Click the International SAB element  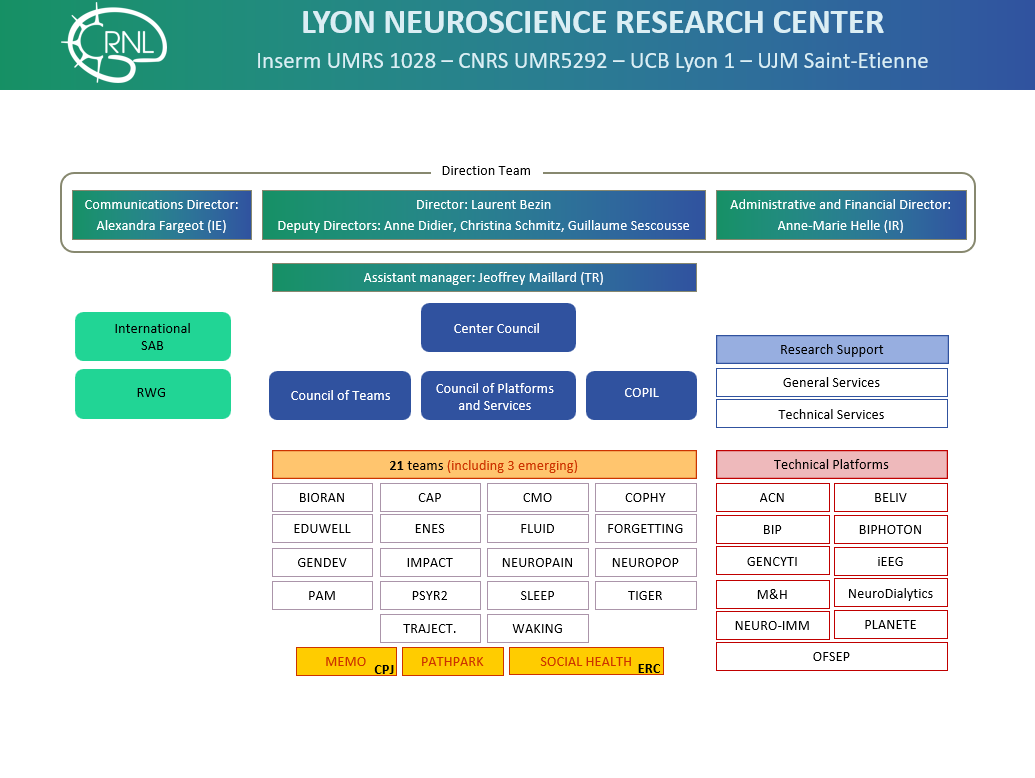pos(152,336)
